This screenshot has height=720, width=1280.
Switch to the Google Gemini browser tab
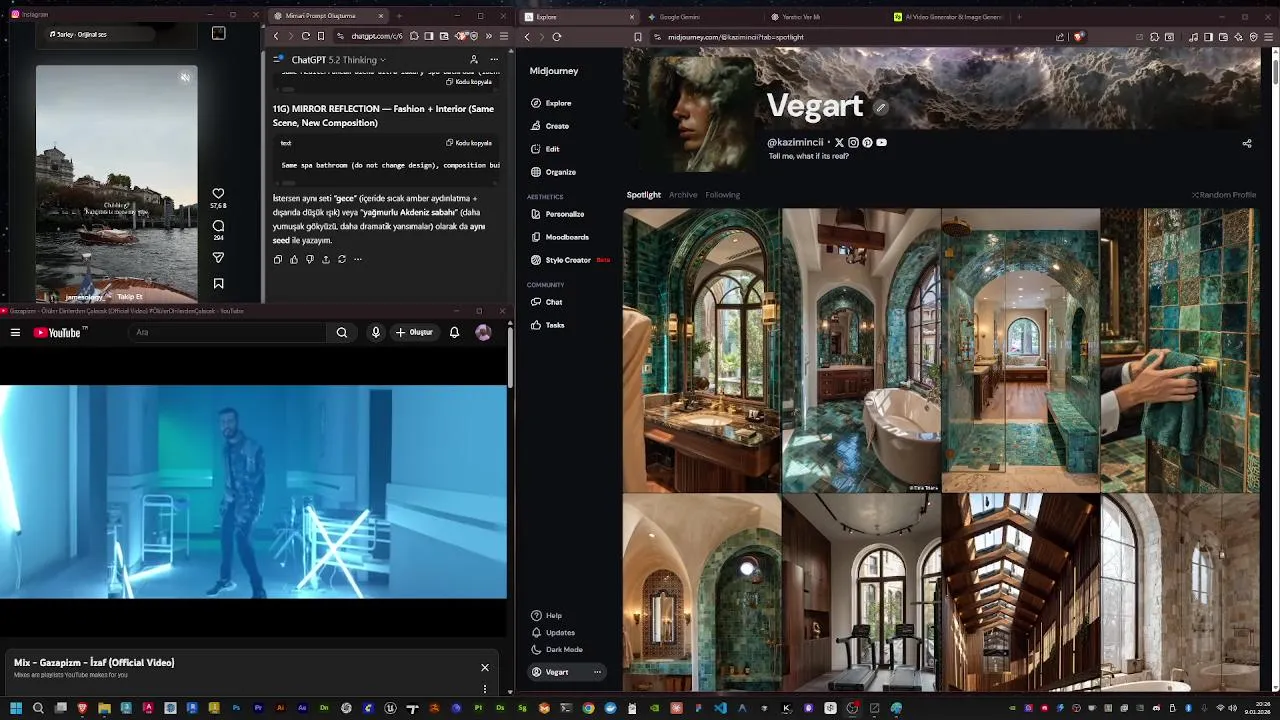pos(700,17)
